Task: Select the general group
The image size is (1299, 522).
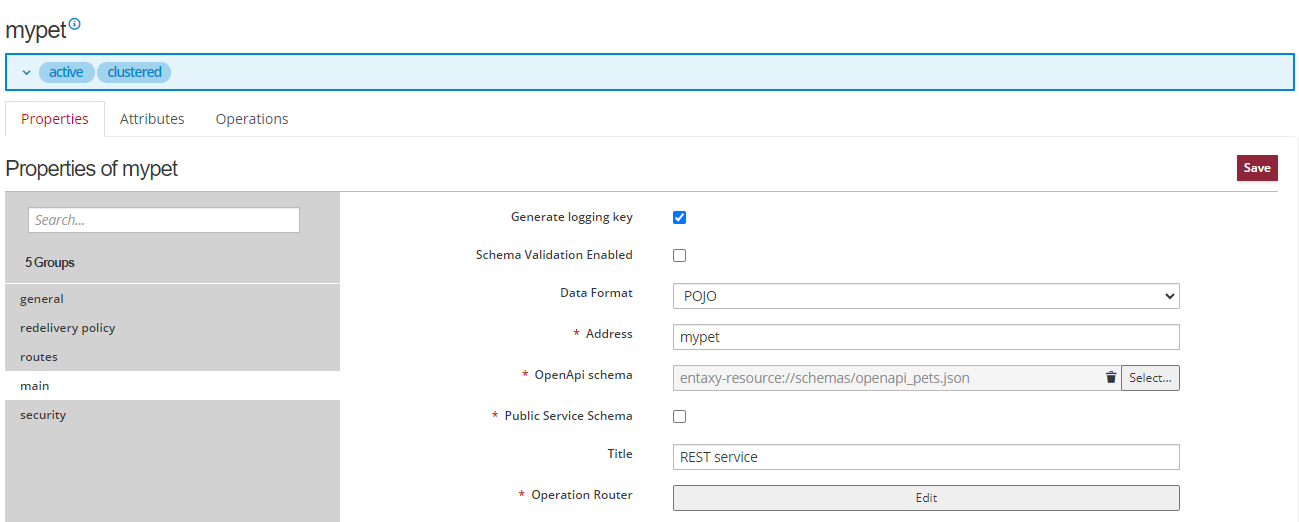Action: [42, 299]
